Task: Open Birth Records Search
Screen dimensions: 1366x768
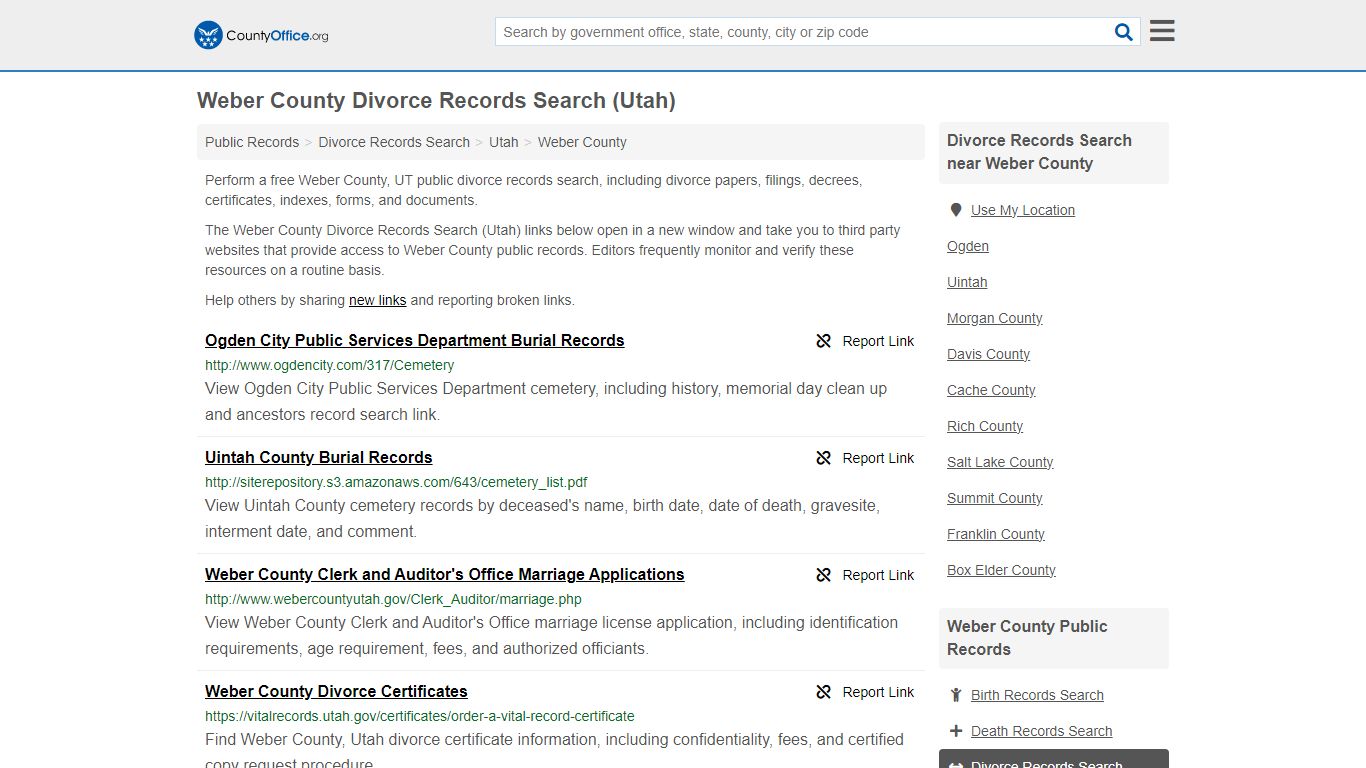Action: click(x=1037, y=695)
